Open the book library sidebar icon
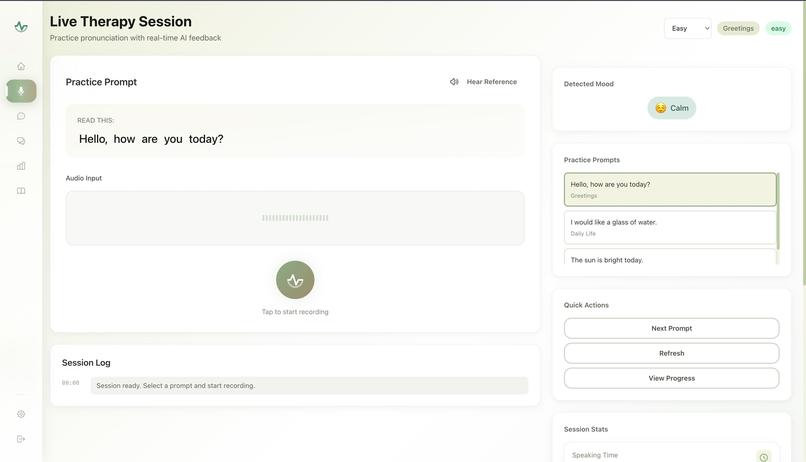 (21, 191)
